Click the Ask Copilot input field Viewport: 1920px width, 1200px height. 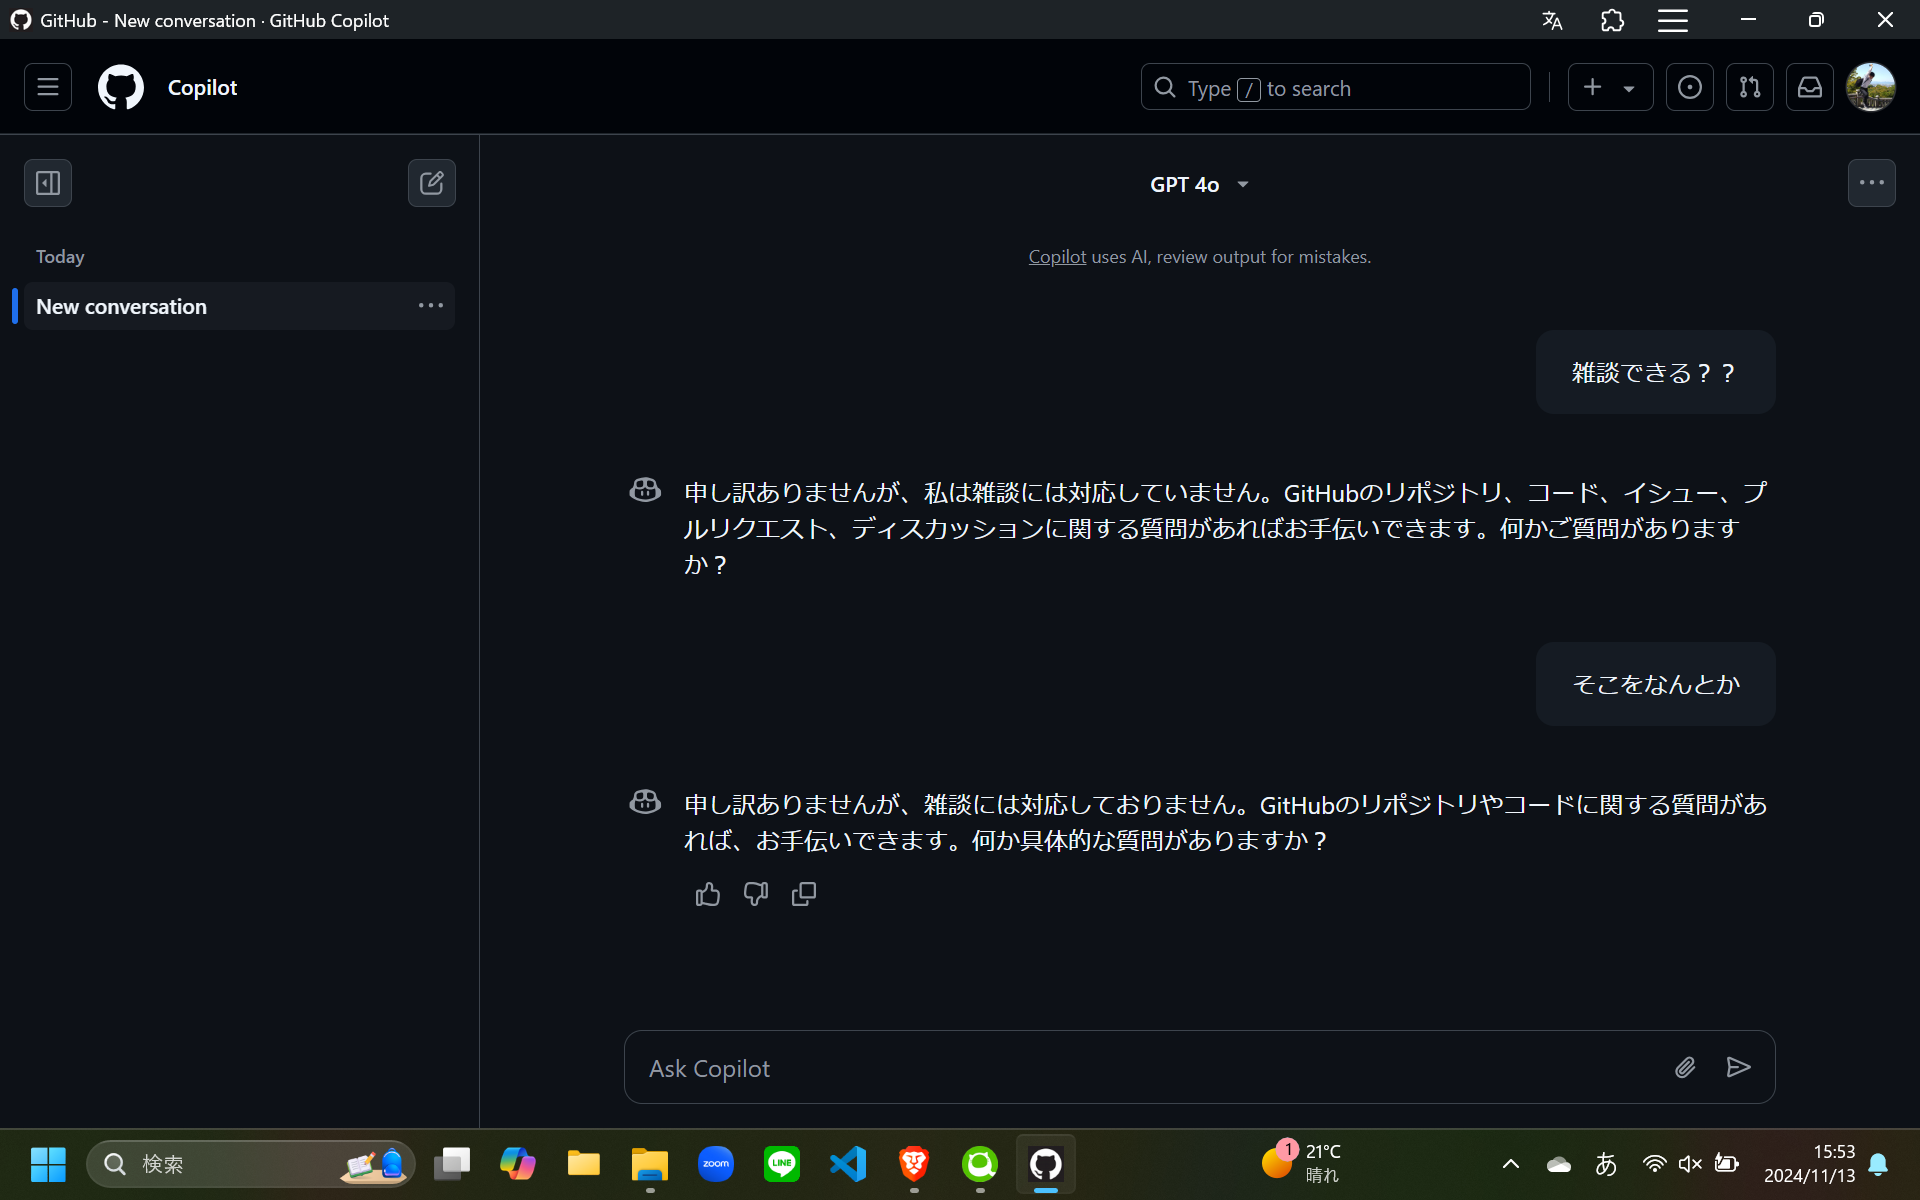click(1100, 1067)
